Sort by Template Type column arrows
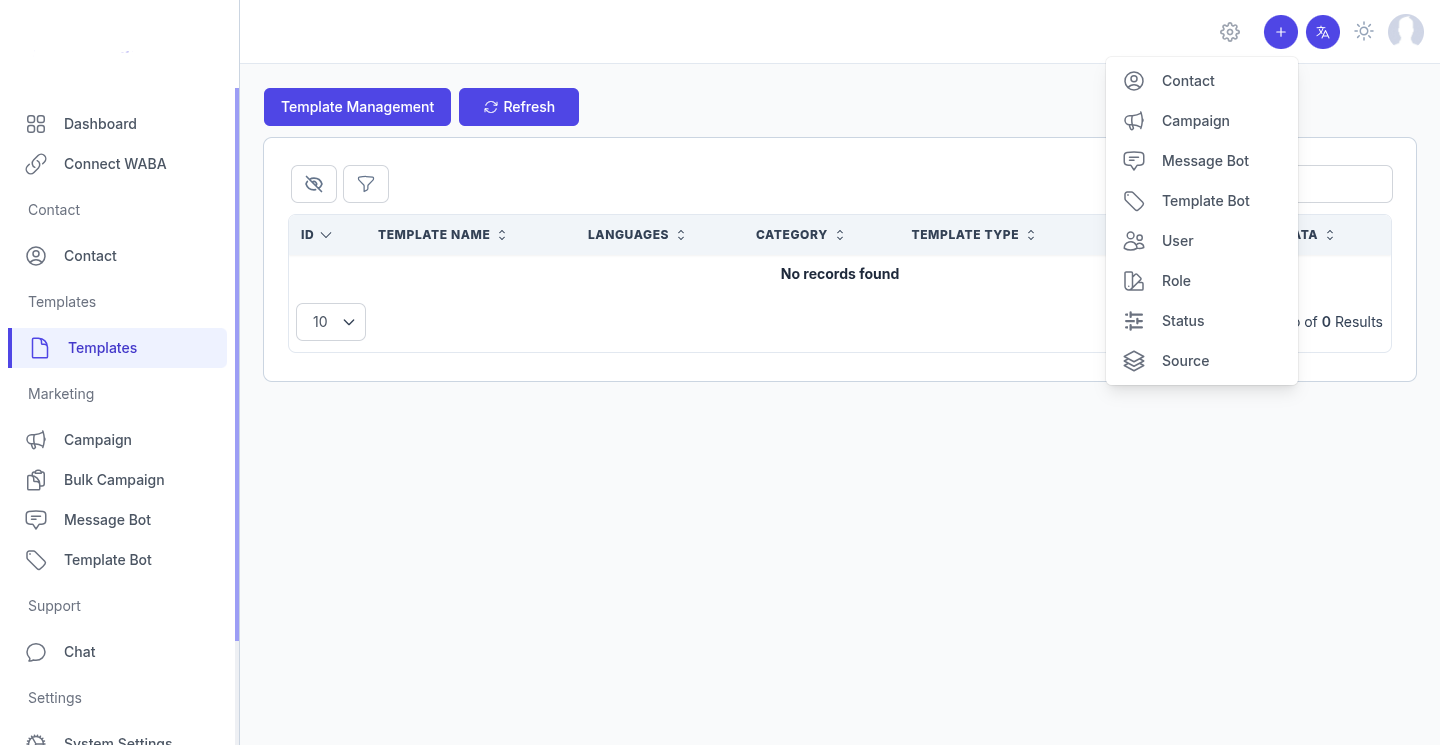This screenshot has height=745, width=1440. coord(1031,235)
